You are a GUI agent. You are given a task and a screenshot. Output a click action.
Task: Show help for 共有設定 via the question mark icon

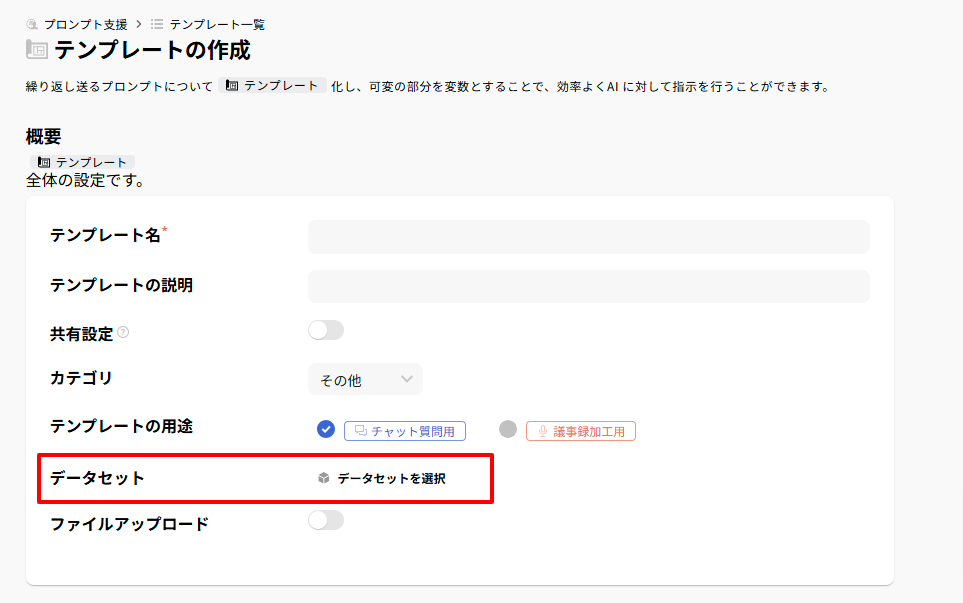[123, 332]
